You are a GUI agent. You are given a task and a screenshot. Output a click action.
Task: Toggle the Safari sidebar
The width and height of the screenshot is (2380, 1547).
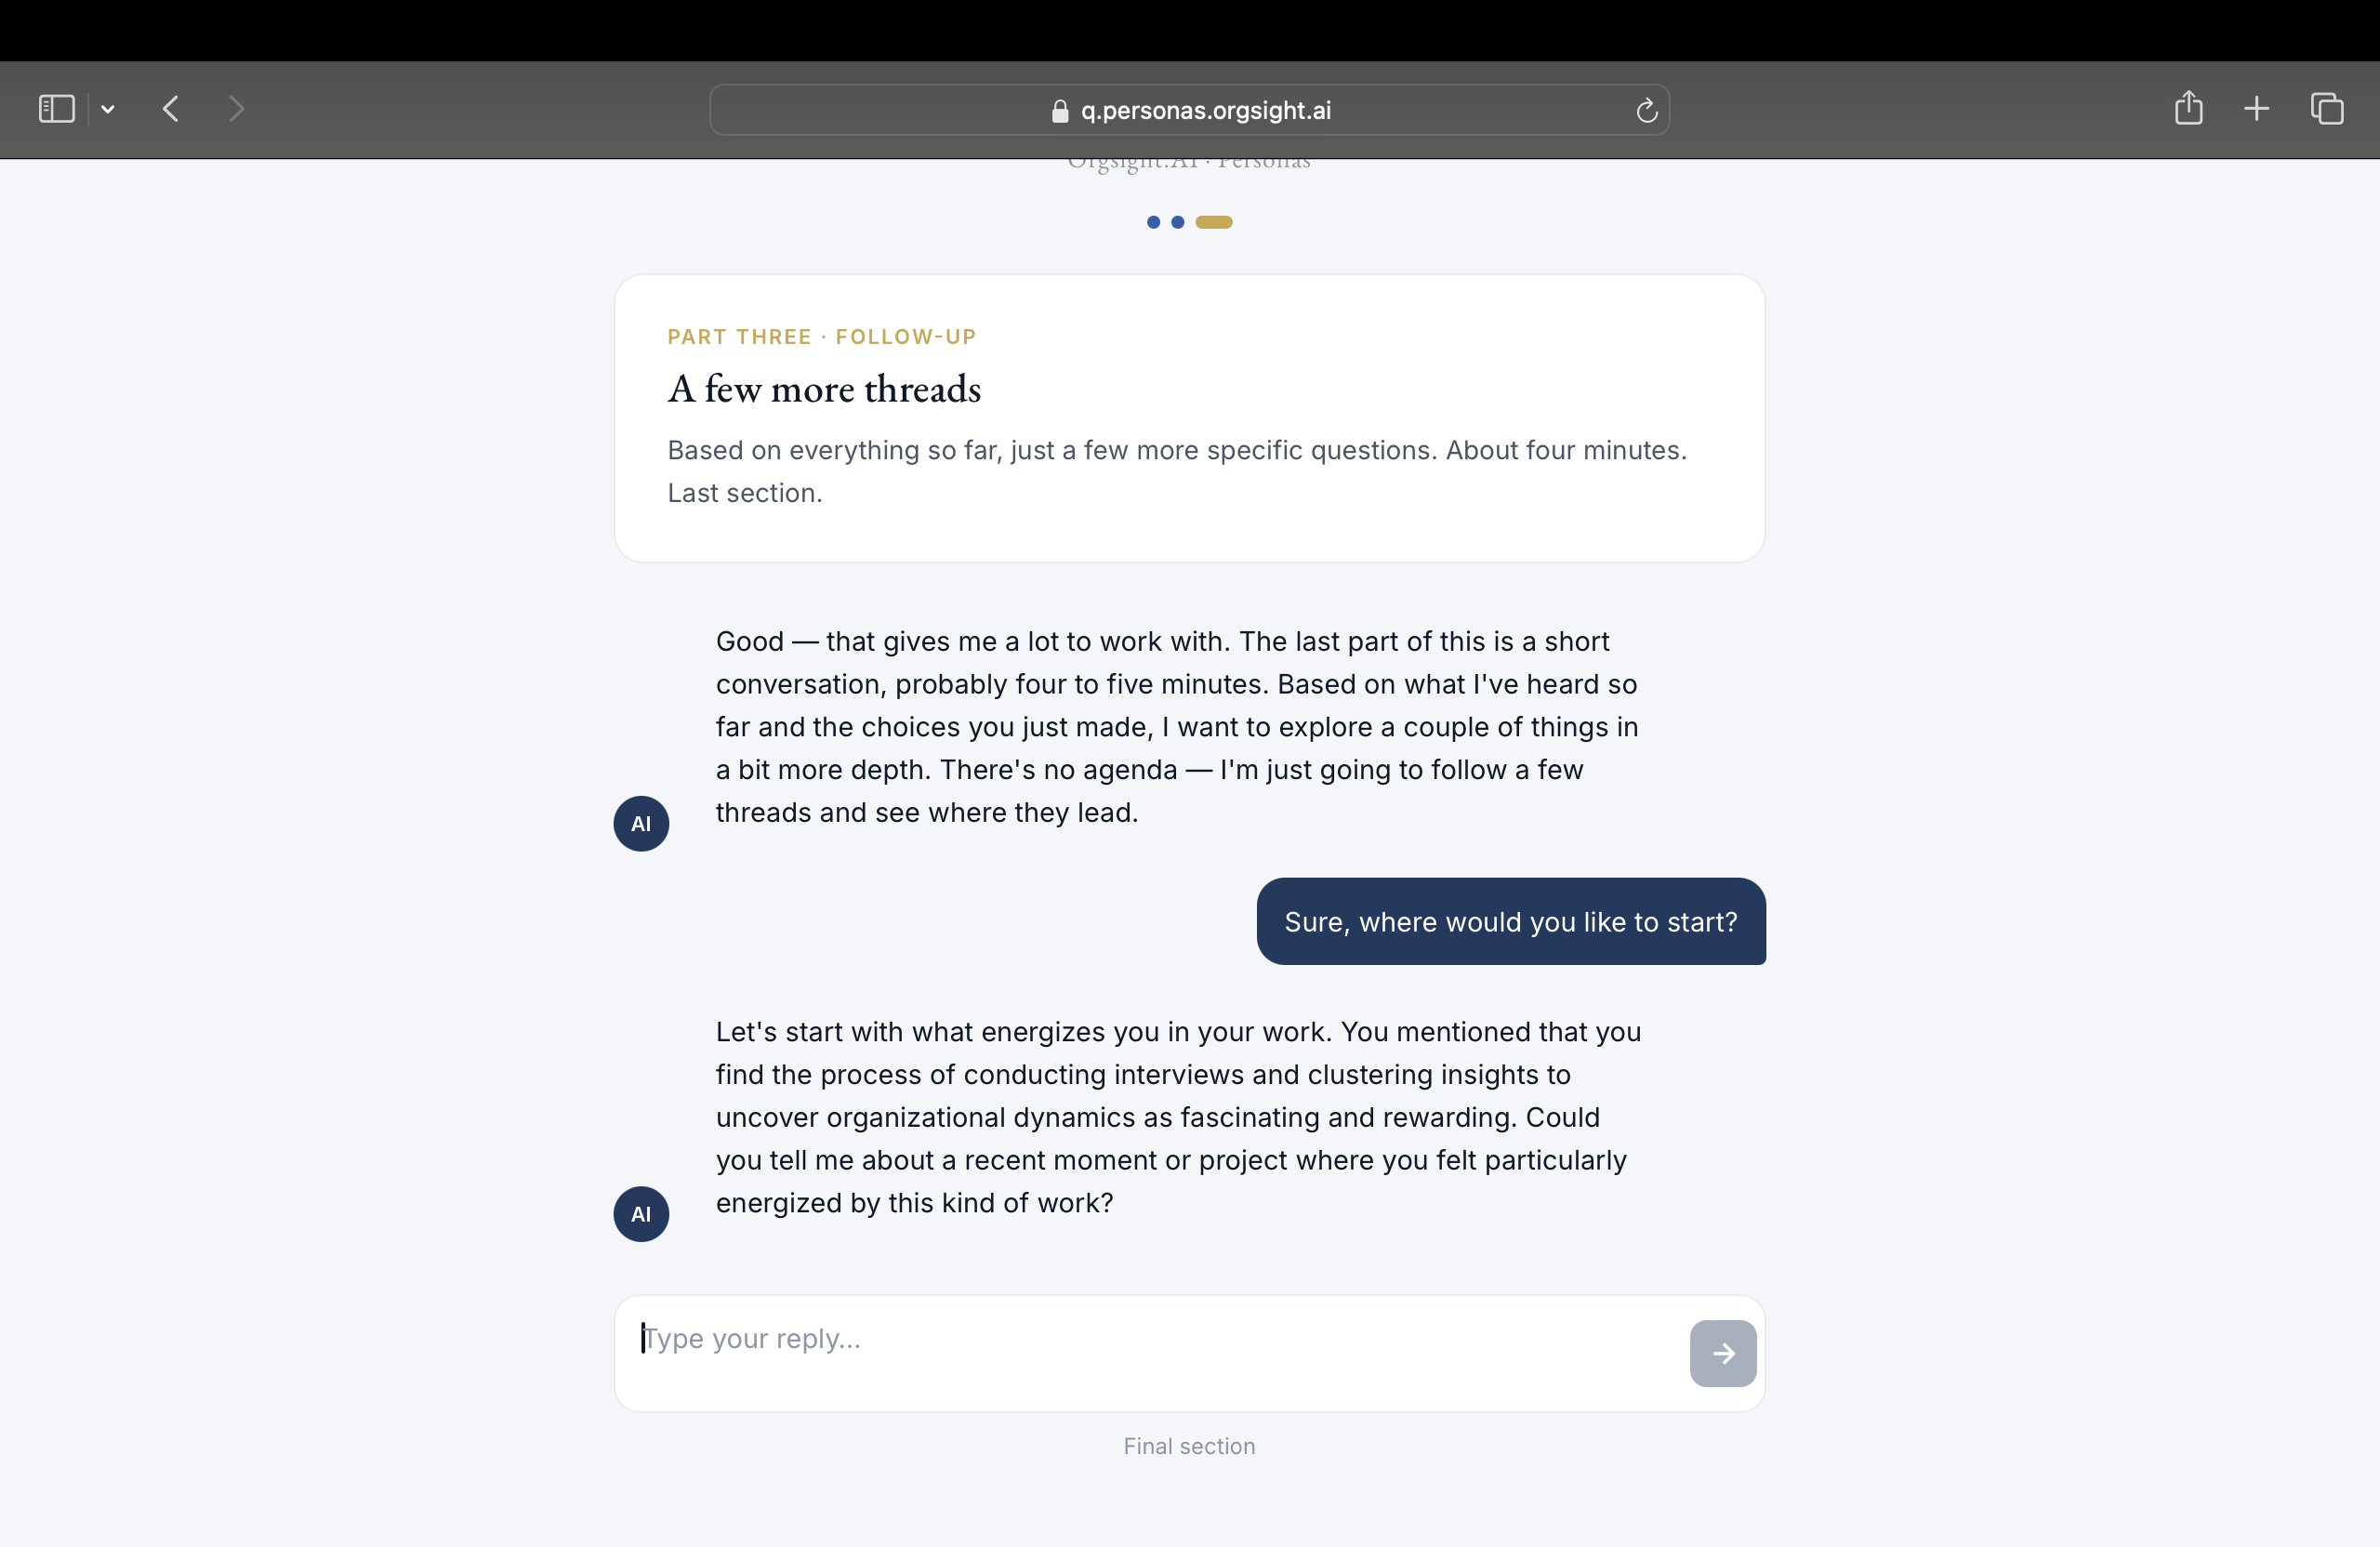coord(56,109)
